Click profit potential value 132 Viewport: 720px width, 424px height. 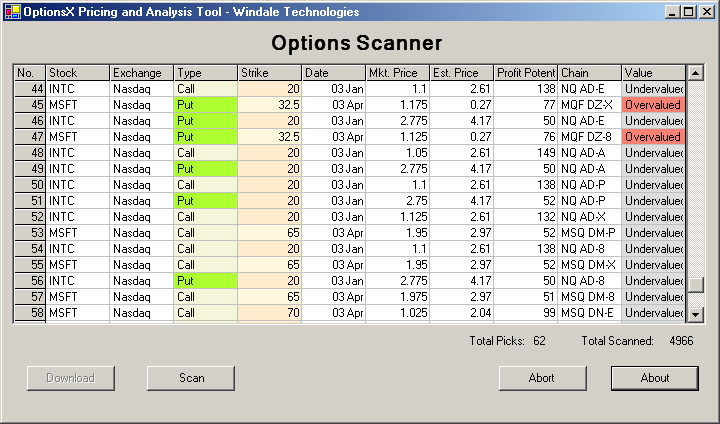pos(526,217)
